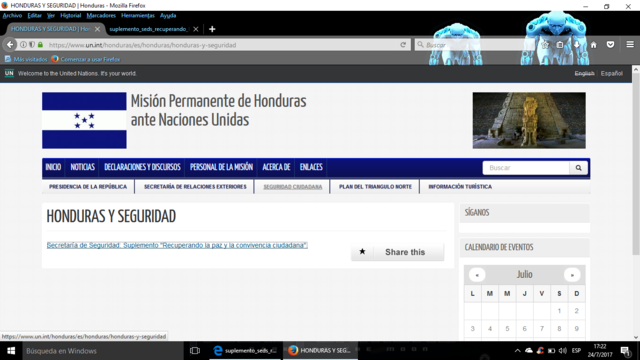This screenshot has height=360, width=640.
Task: Close the HONDURAS Y SEGURIDAD tab
Action: click(x=98, y=29)
